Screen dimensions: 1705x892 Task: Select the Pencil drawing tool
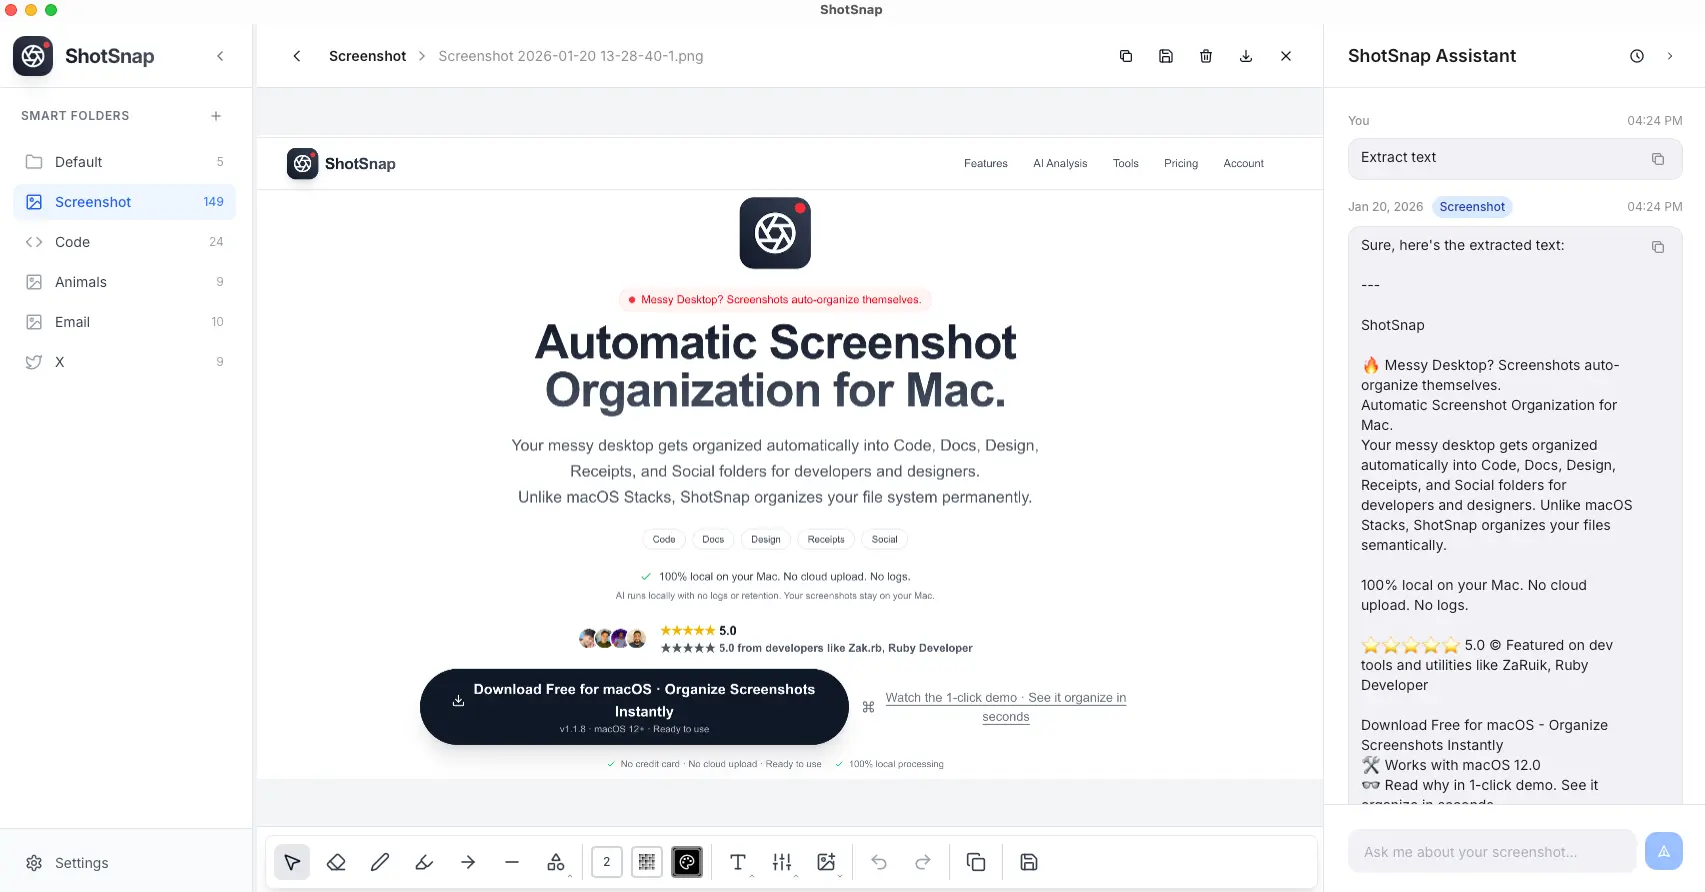pos(380,862)
